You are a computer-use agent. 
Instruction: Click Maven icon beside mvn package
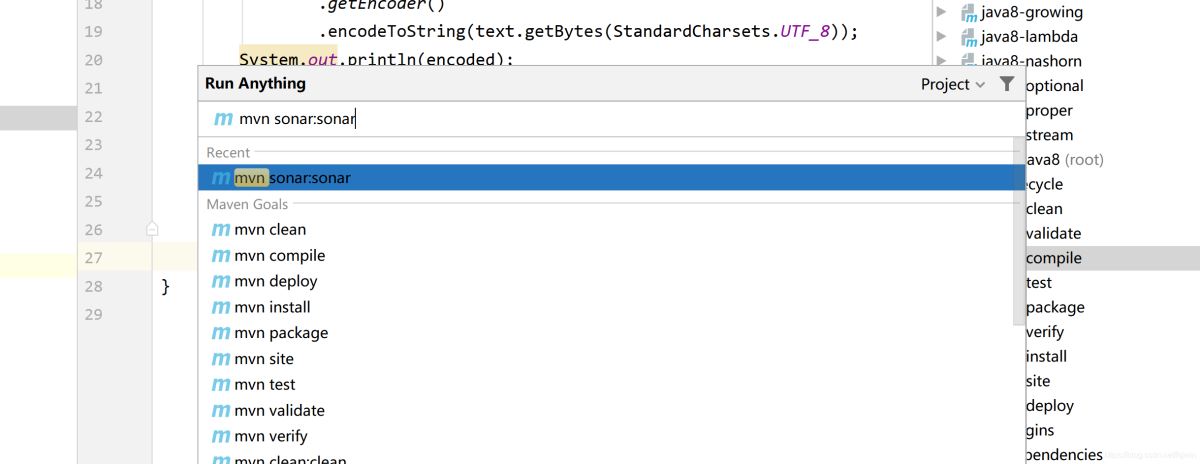[221, 333]
